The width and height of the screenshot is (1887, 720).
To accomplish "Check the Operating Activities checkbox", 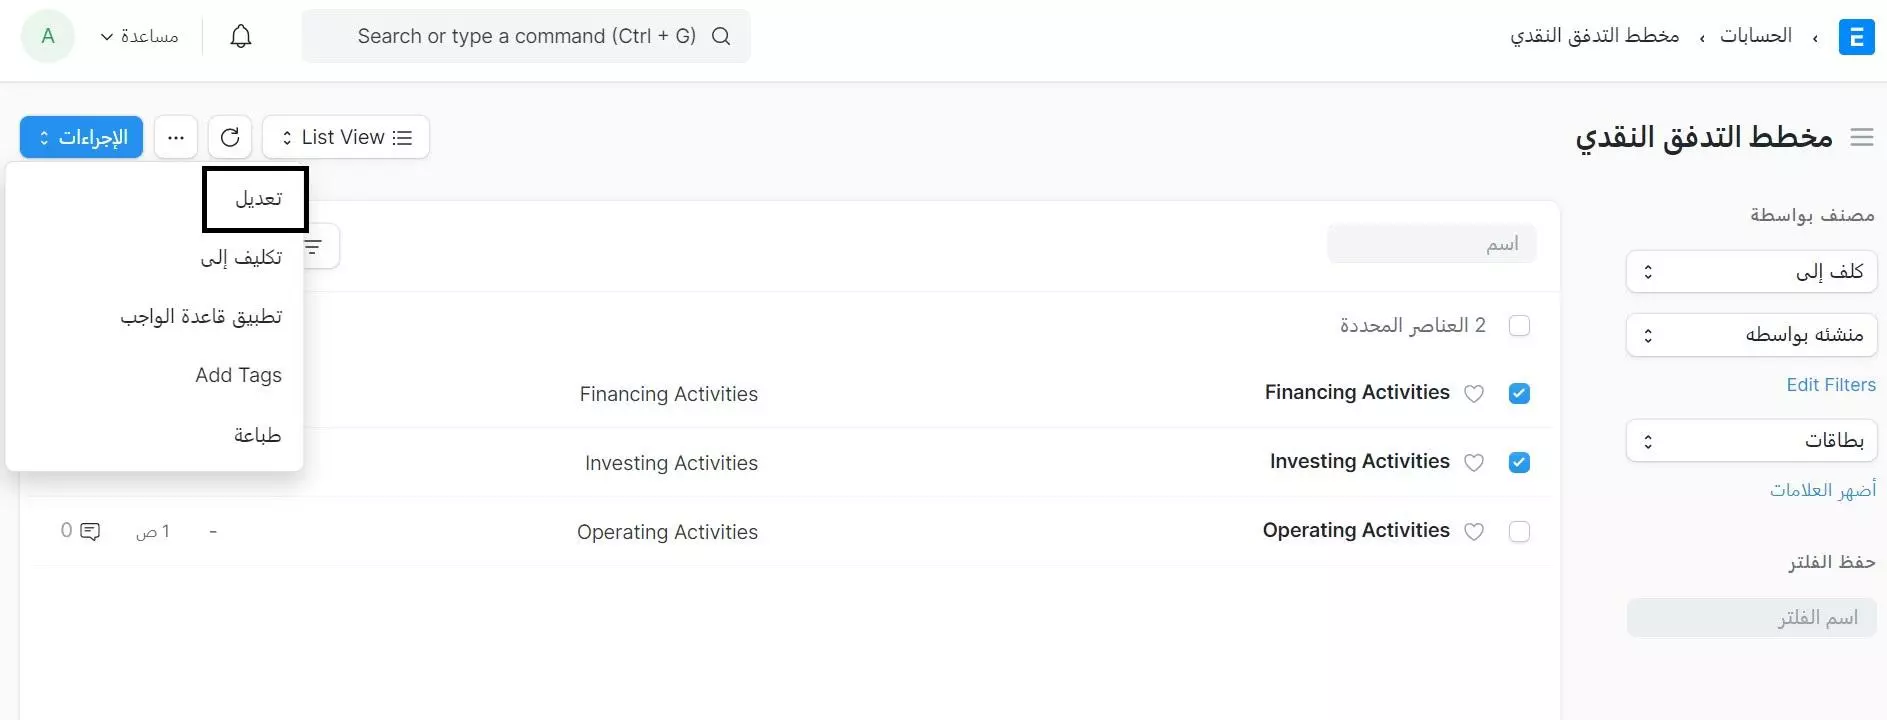I will click(1519, 532).
